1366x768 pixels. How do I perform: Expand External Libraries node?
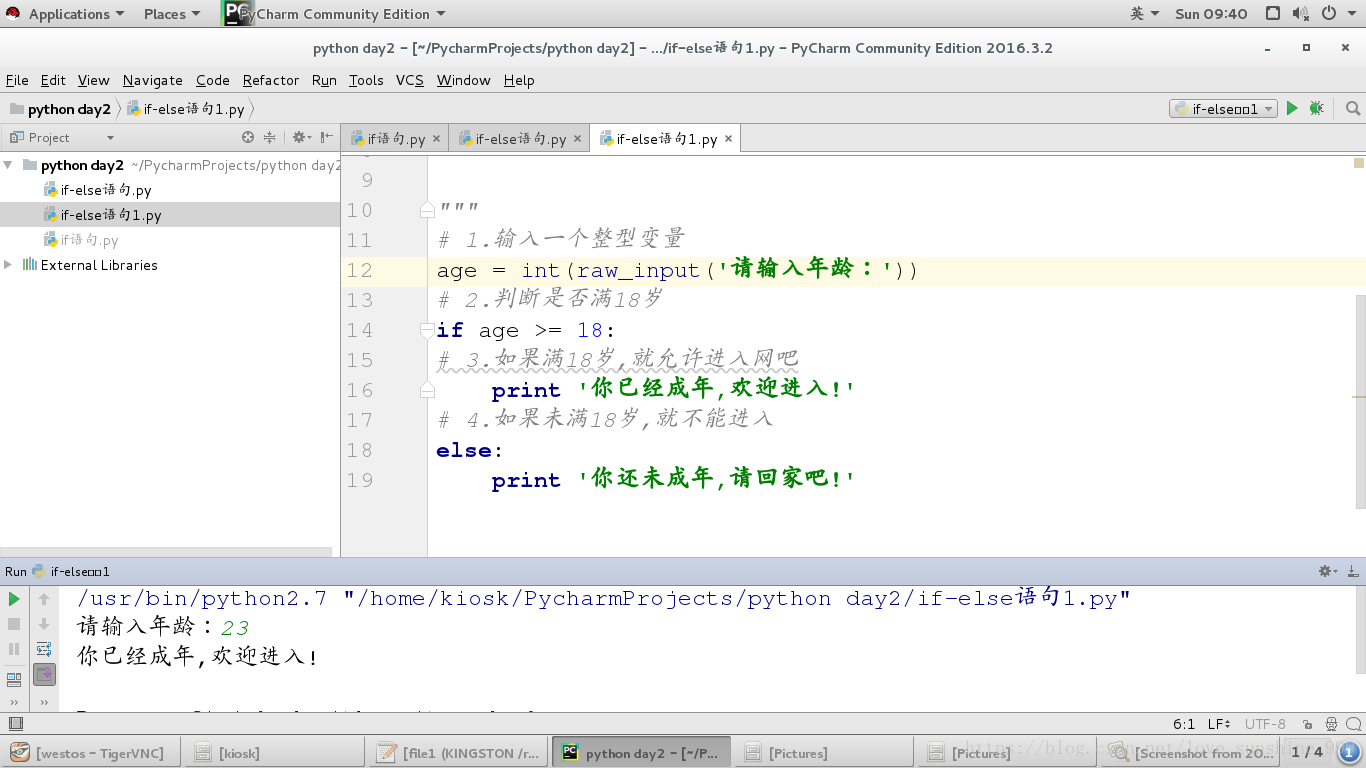8,265
